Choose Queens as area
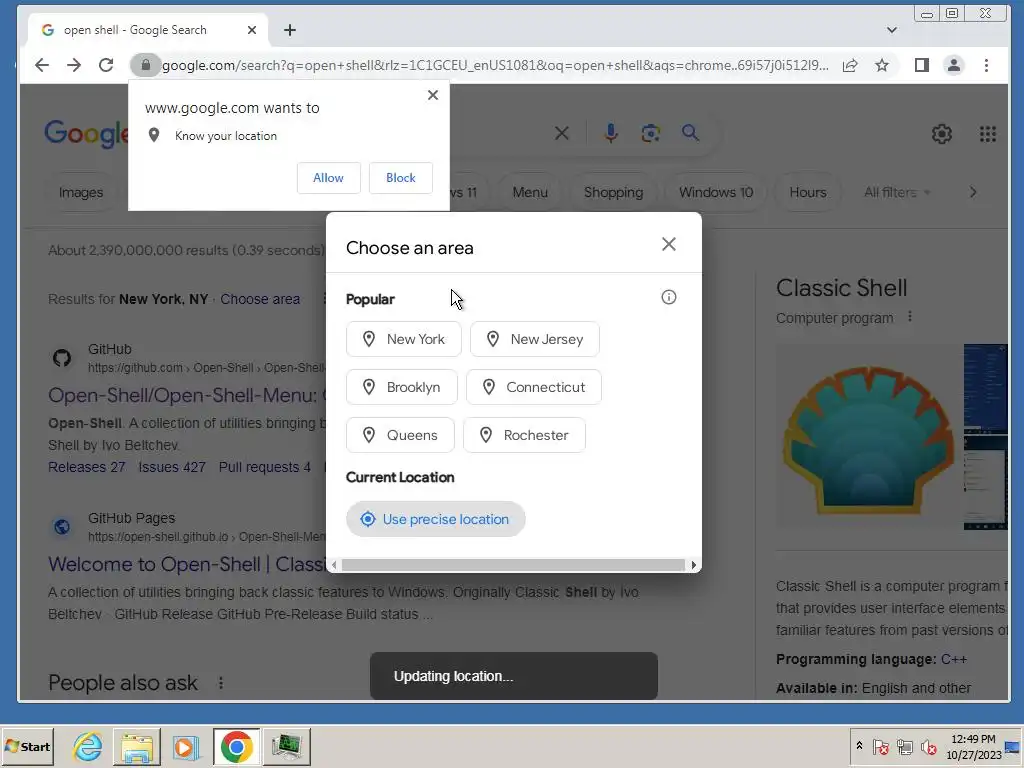1024x768 pixels. (x=400, y=435)
